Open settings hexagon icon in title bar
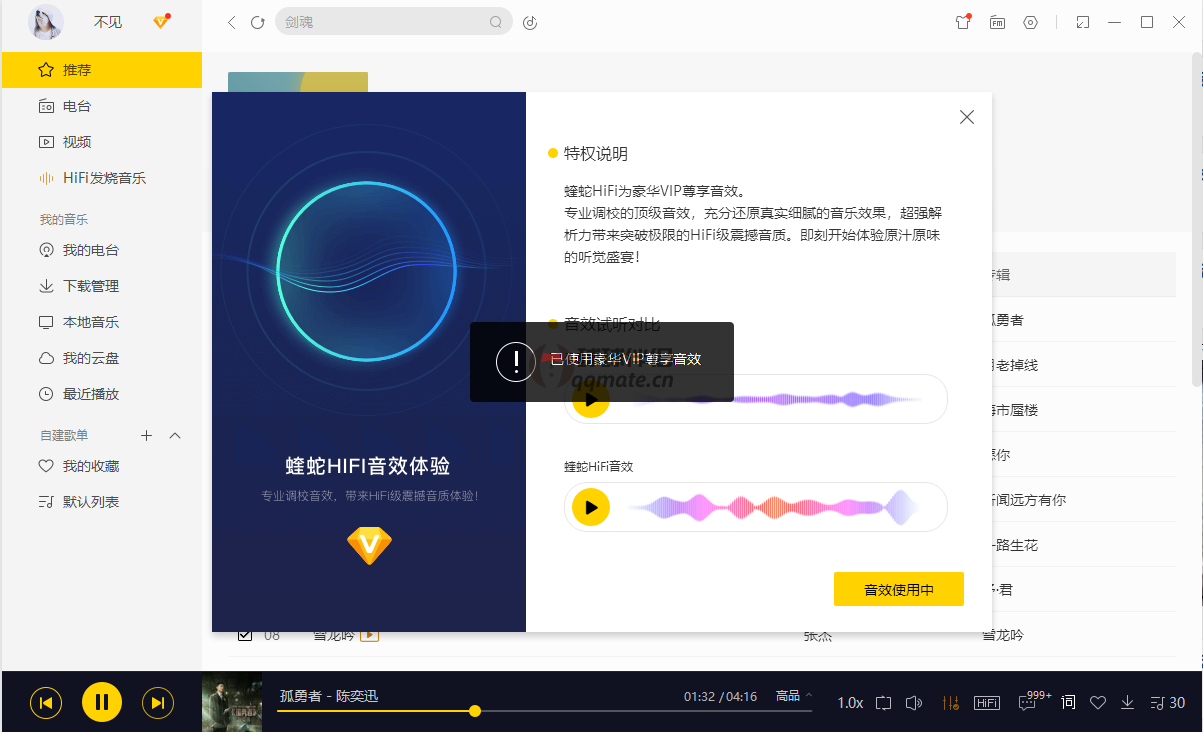This screenshot has height=732, width=1203. click(x=1030, y=22)
